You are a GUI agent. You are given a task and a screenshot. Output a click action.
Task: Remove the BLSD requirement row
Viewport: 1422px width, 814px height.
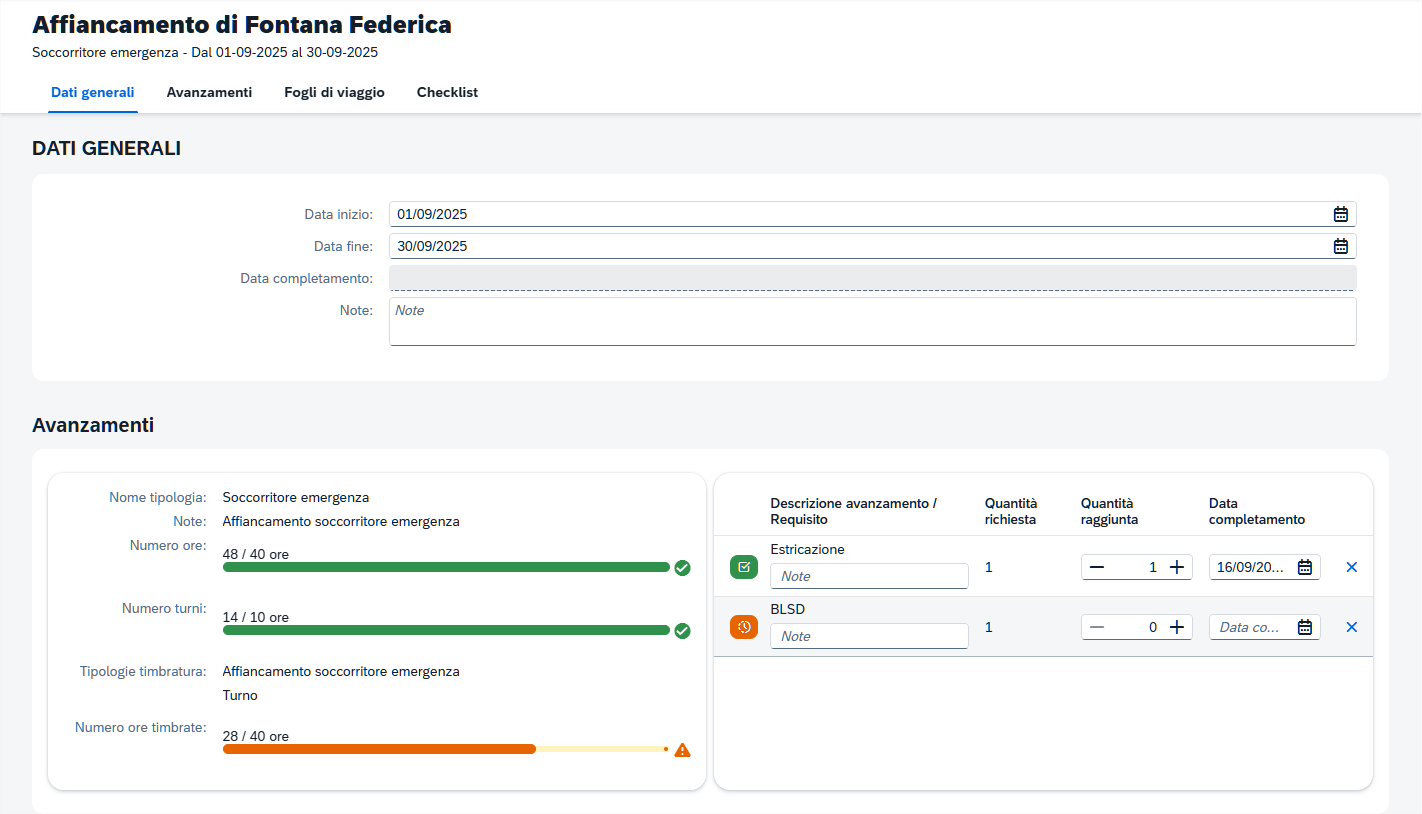click(x=1351, y=627)
